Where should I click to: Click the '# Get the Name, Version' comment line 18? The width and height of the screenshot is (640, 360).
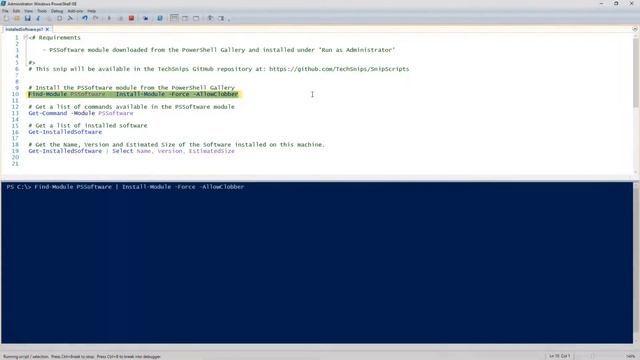pyautogui.click(x=176, y=144)
